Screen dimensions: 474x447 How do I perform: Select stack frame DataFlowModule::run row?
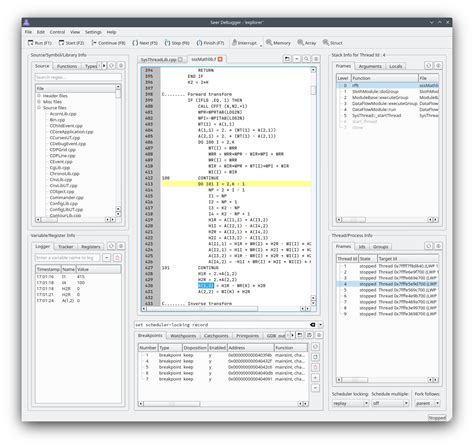(387, 109)
